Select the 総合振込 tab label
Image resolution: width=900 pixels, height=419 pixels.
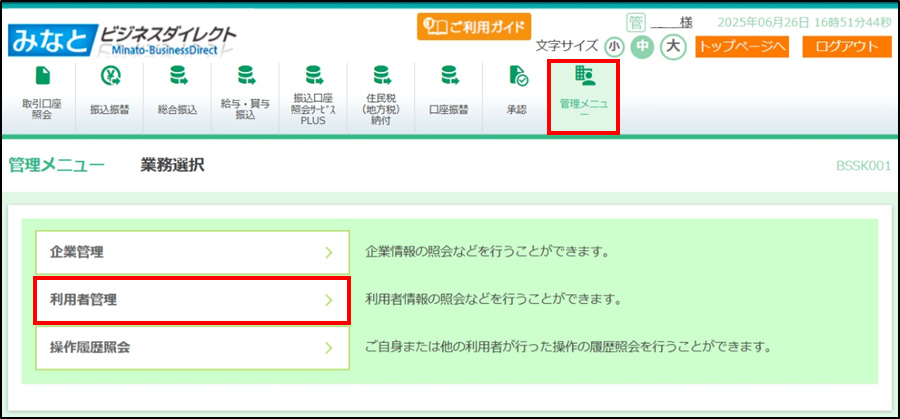177,110
